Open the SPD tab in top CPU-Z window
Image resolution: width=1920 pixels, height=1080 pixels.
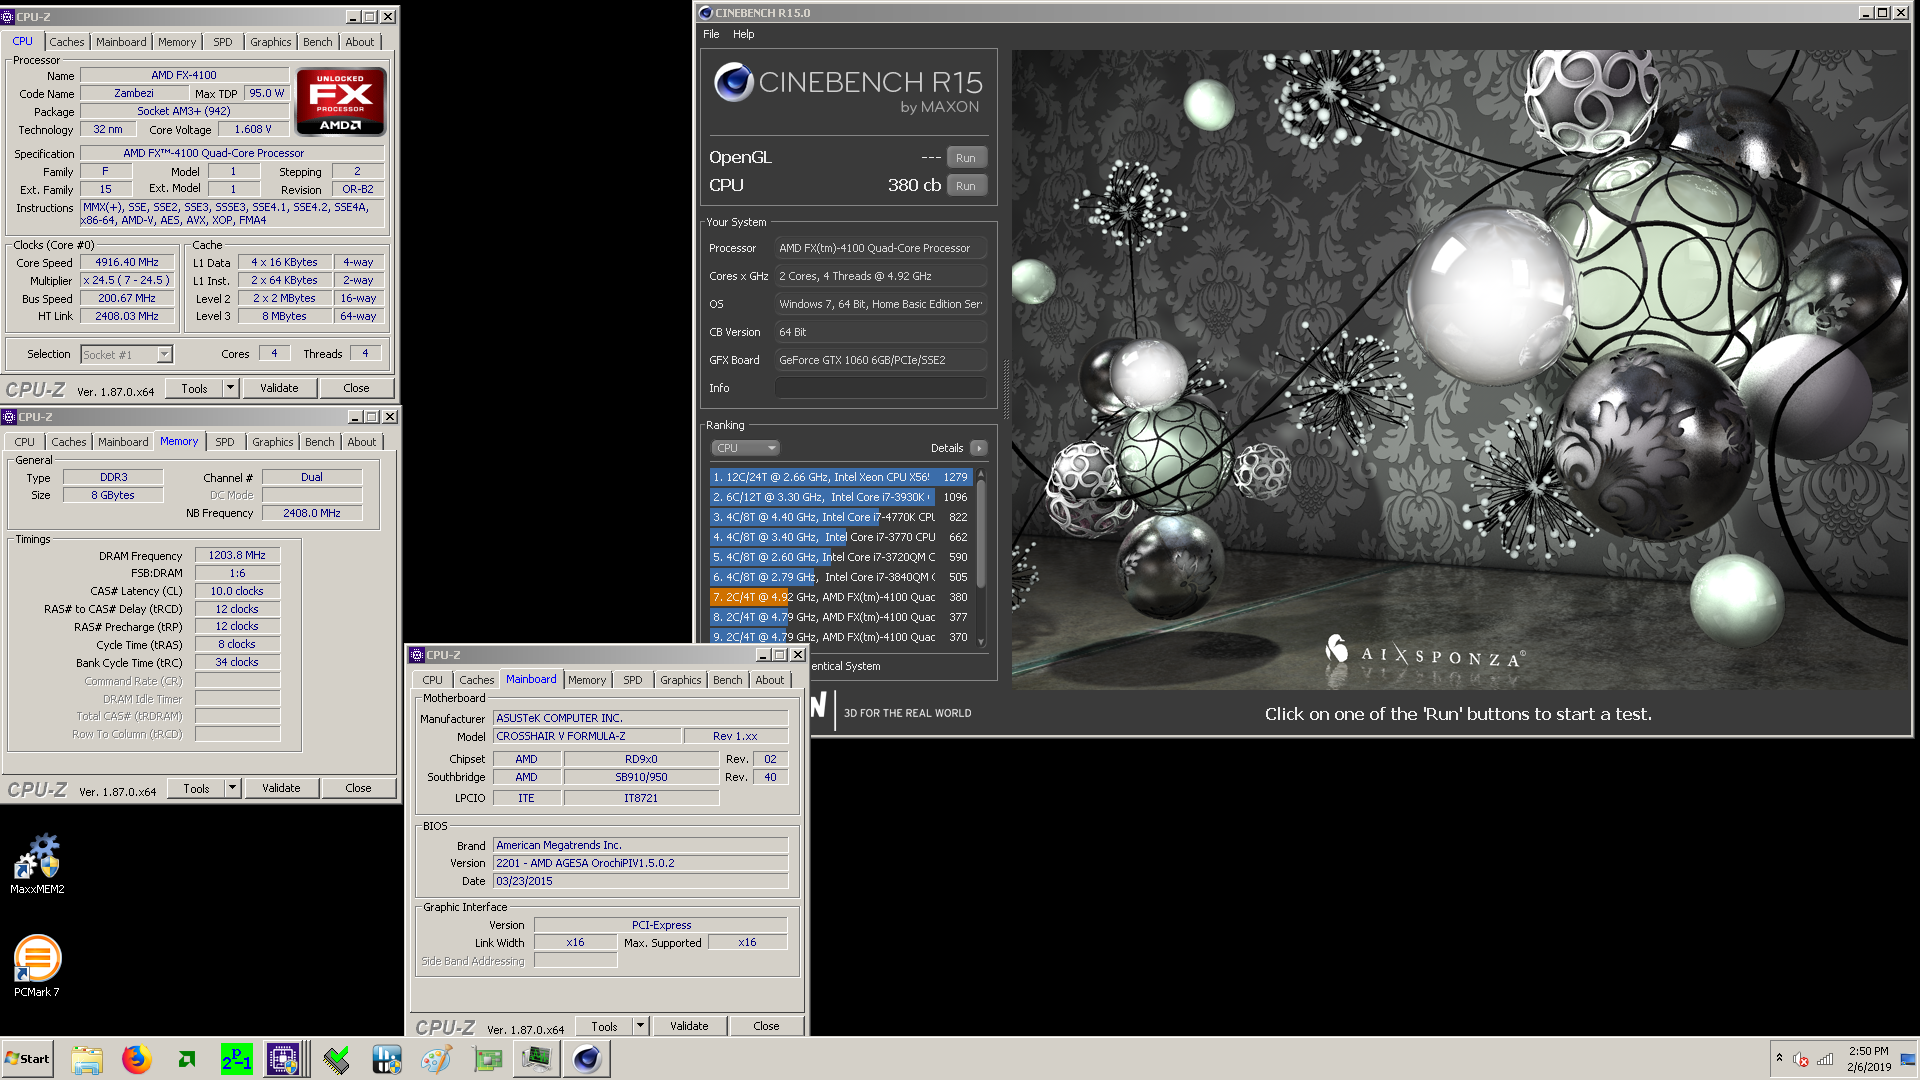223,42
